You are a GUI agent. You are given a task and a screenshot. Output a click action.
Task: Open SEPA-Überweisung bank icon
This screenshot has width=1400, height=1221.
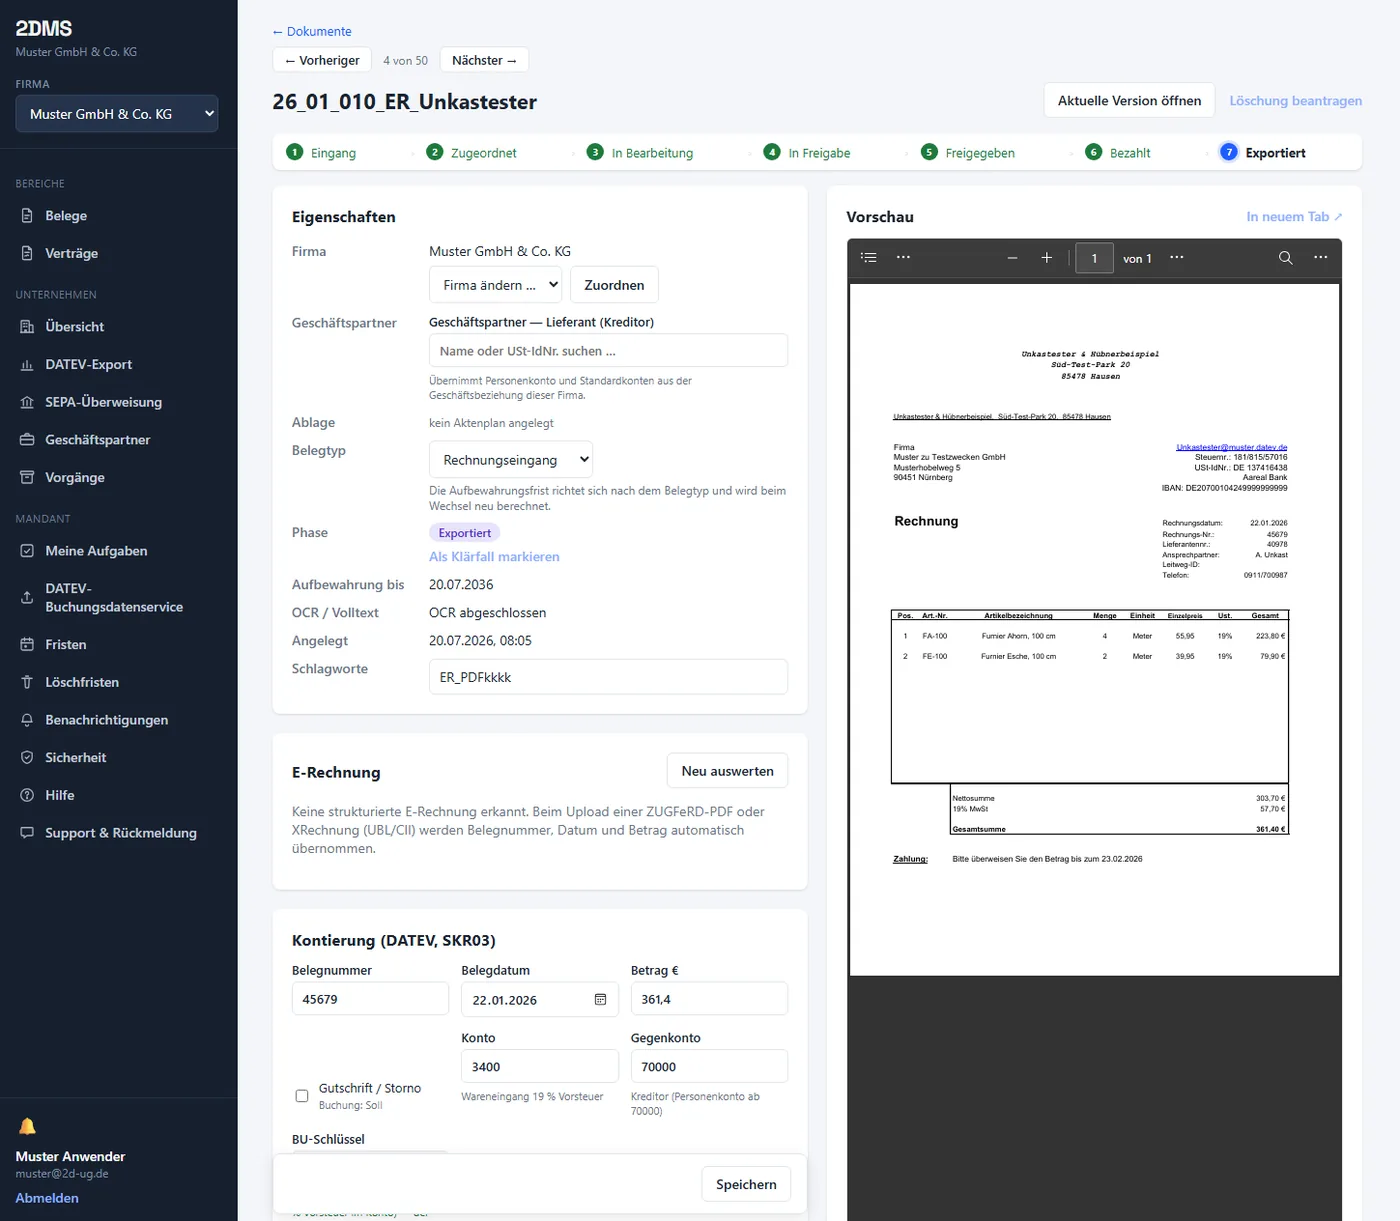(x=27, y=402)
